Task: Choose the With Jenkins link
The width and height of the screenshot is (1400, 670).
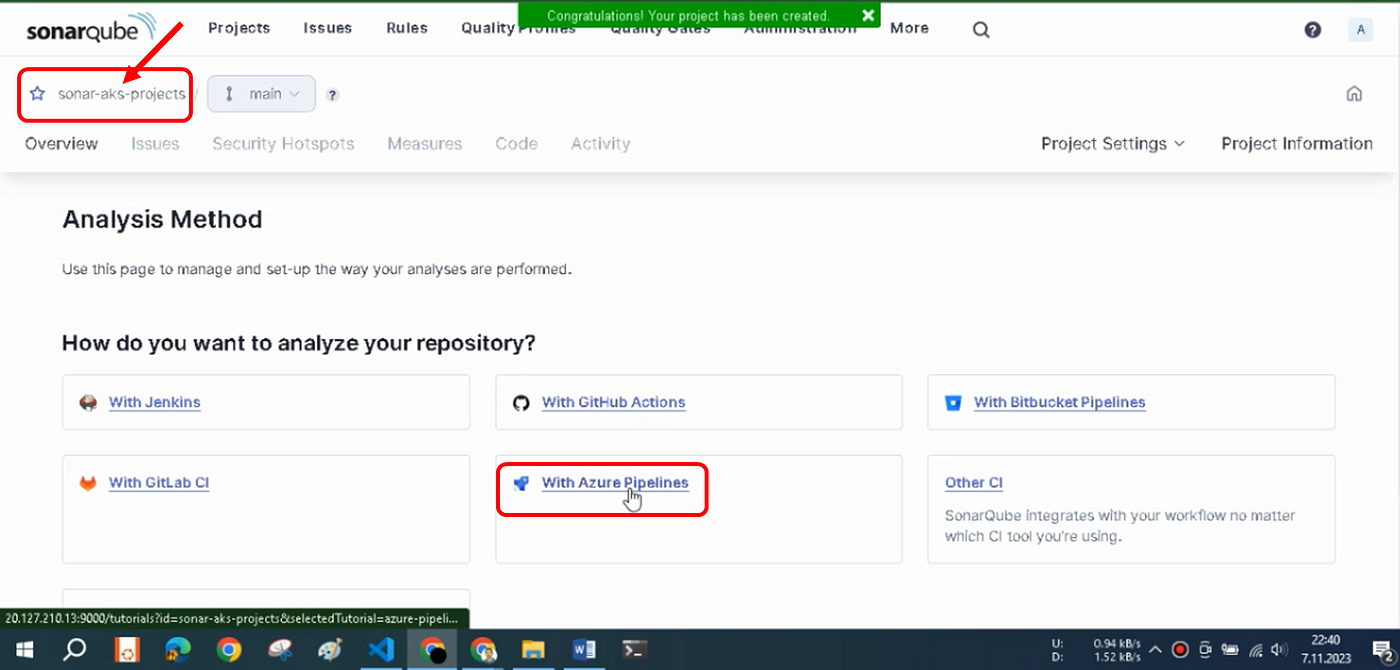Action: (x=155, y=403)
